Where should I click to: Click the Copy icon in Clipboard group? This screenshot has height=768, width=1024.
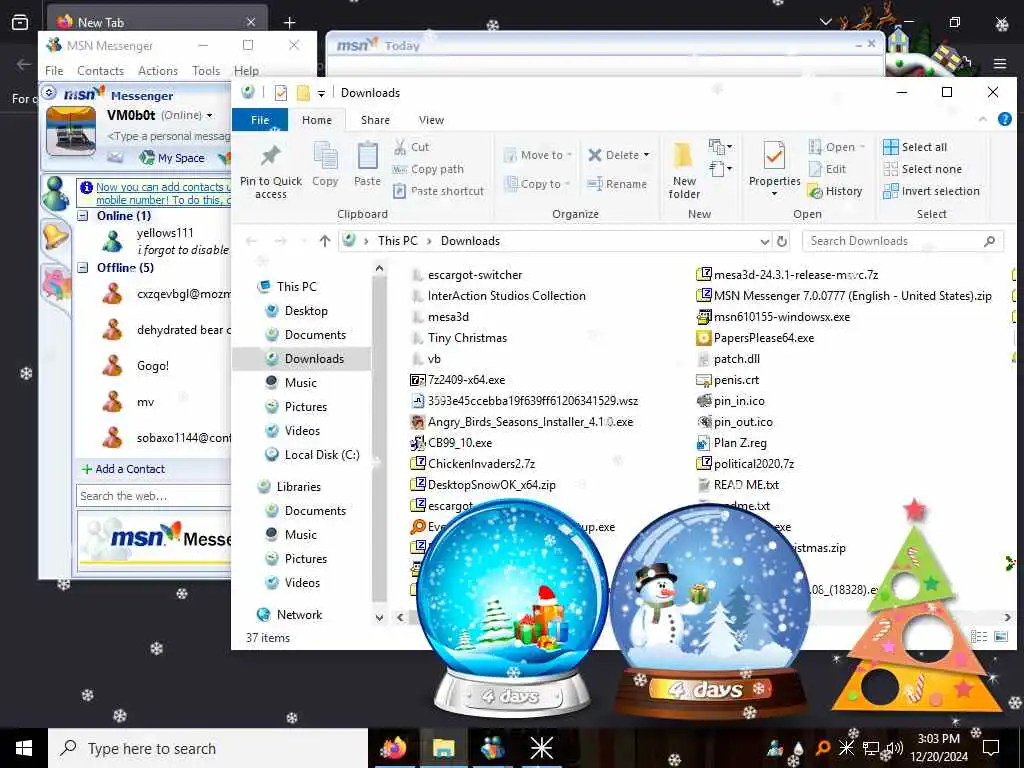[x=325, y=157]
